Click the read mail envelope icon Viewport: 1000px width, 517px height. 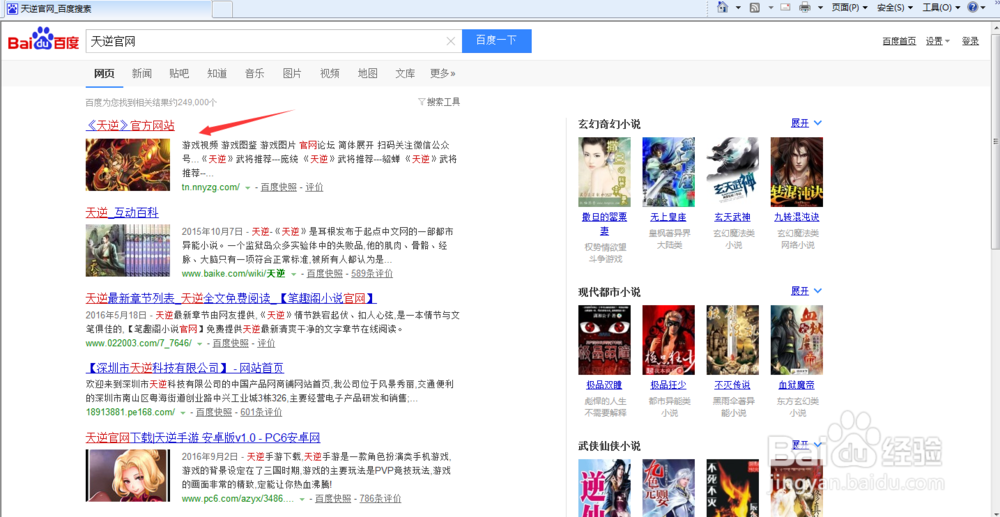[x=785, y=8]
